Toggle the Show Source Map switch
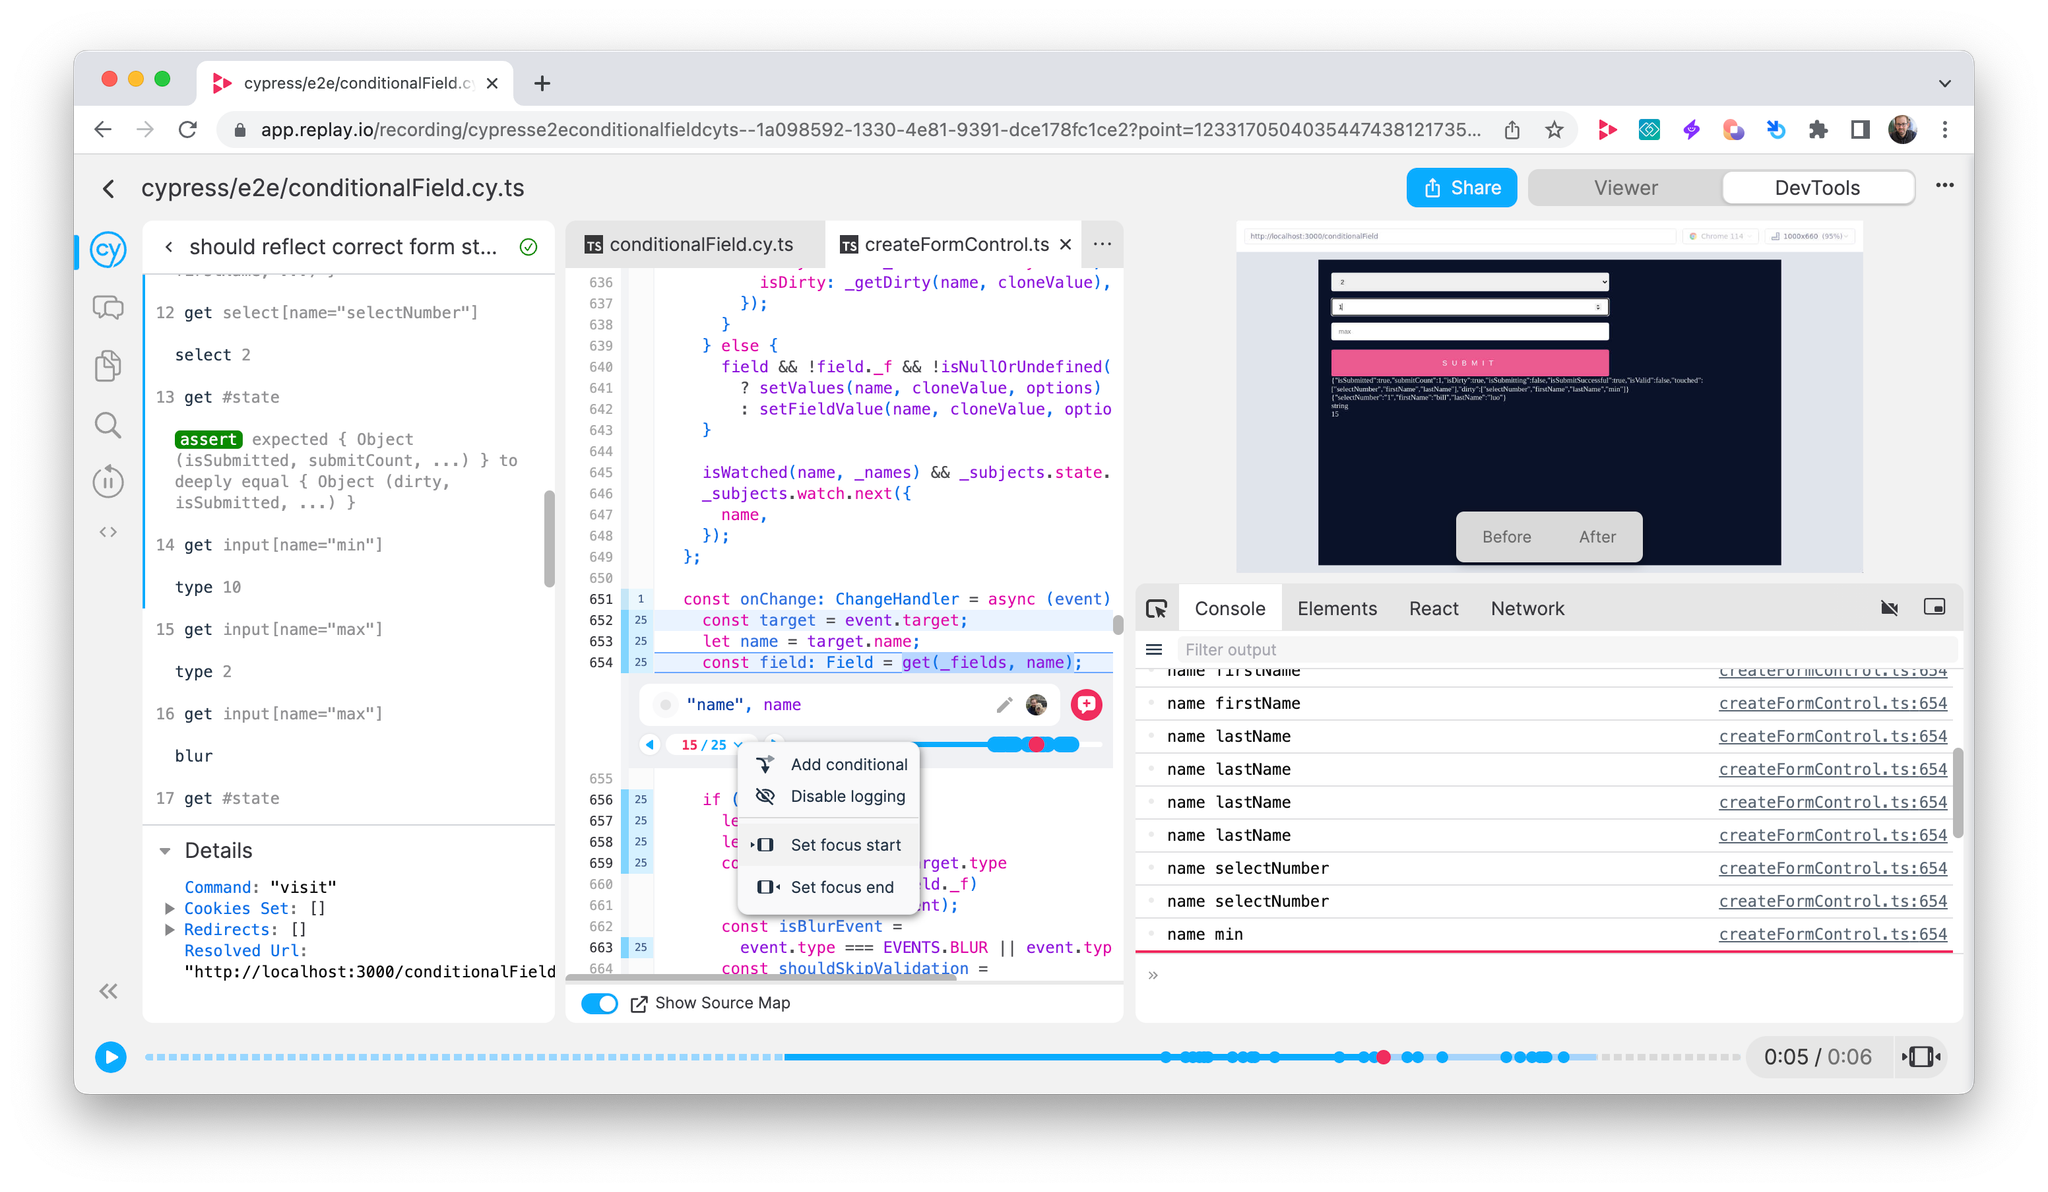 (600, 1003)
